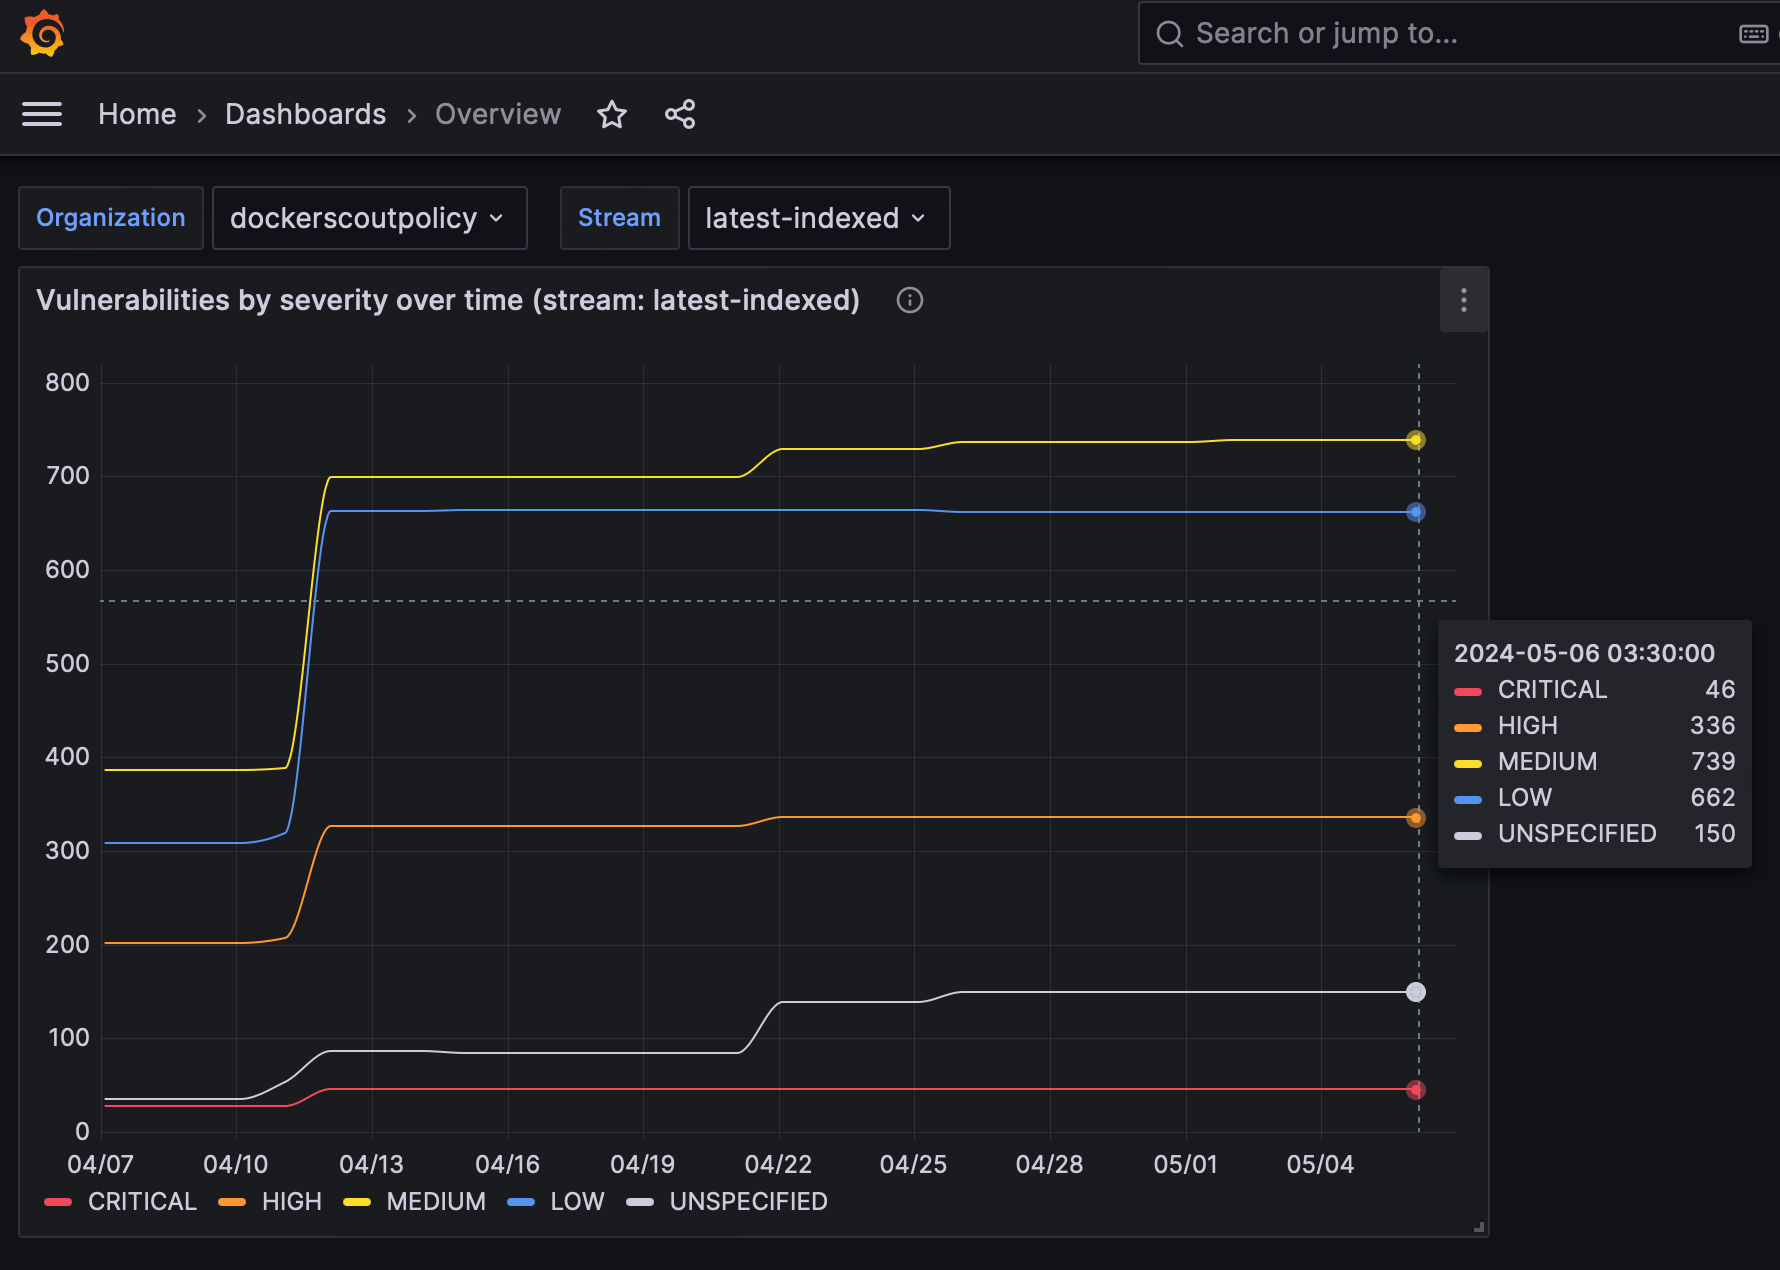Toggle the CRITICAL series in the legend
1780x1270 pixels.
point(142,1201)
